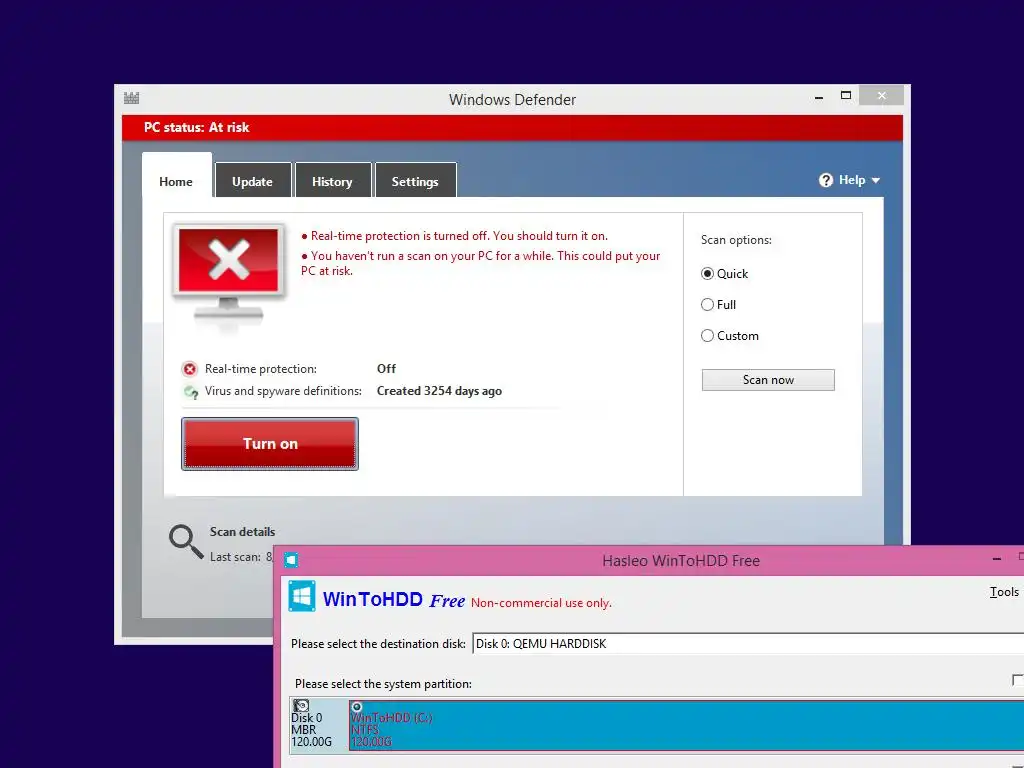The height and width of the screenshot is (768, 1024).
Task: Click 'Please select the destination disk:' label
Action: [378, 644]
